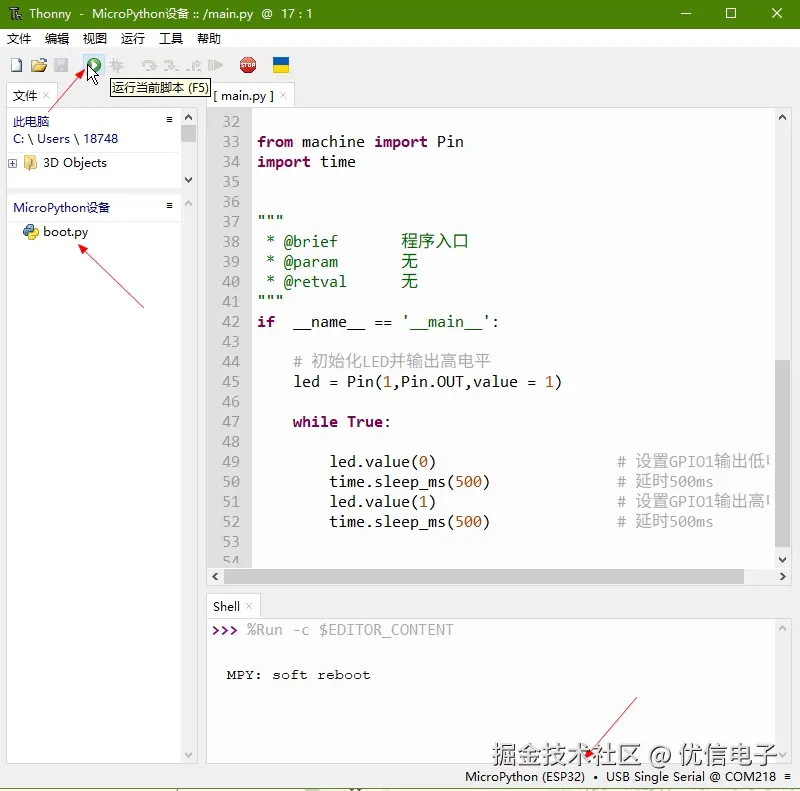
Task: Click editor horizontal scrollbar left arrow
Action: pos(215,577)
